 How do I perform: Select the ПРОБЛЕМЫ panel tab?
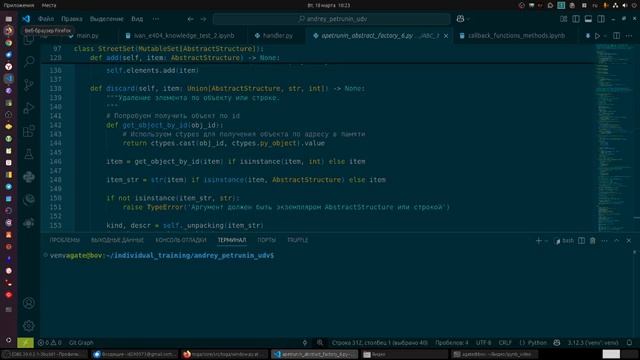[64, 240]
